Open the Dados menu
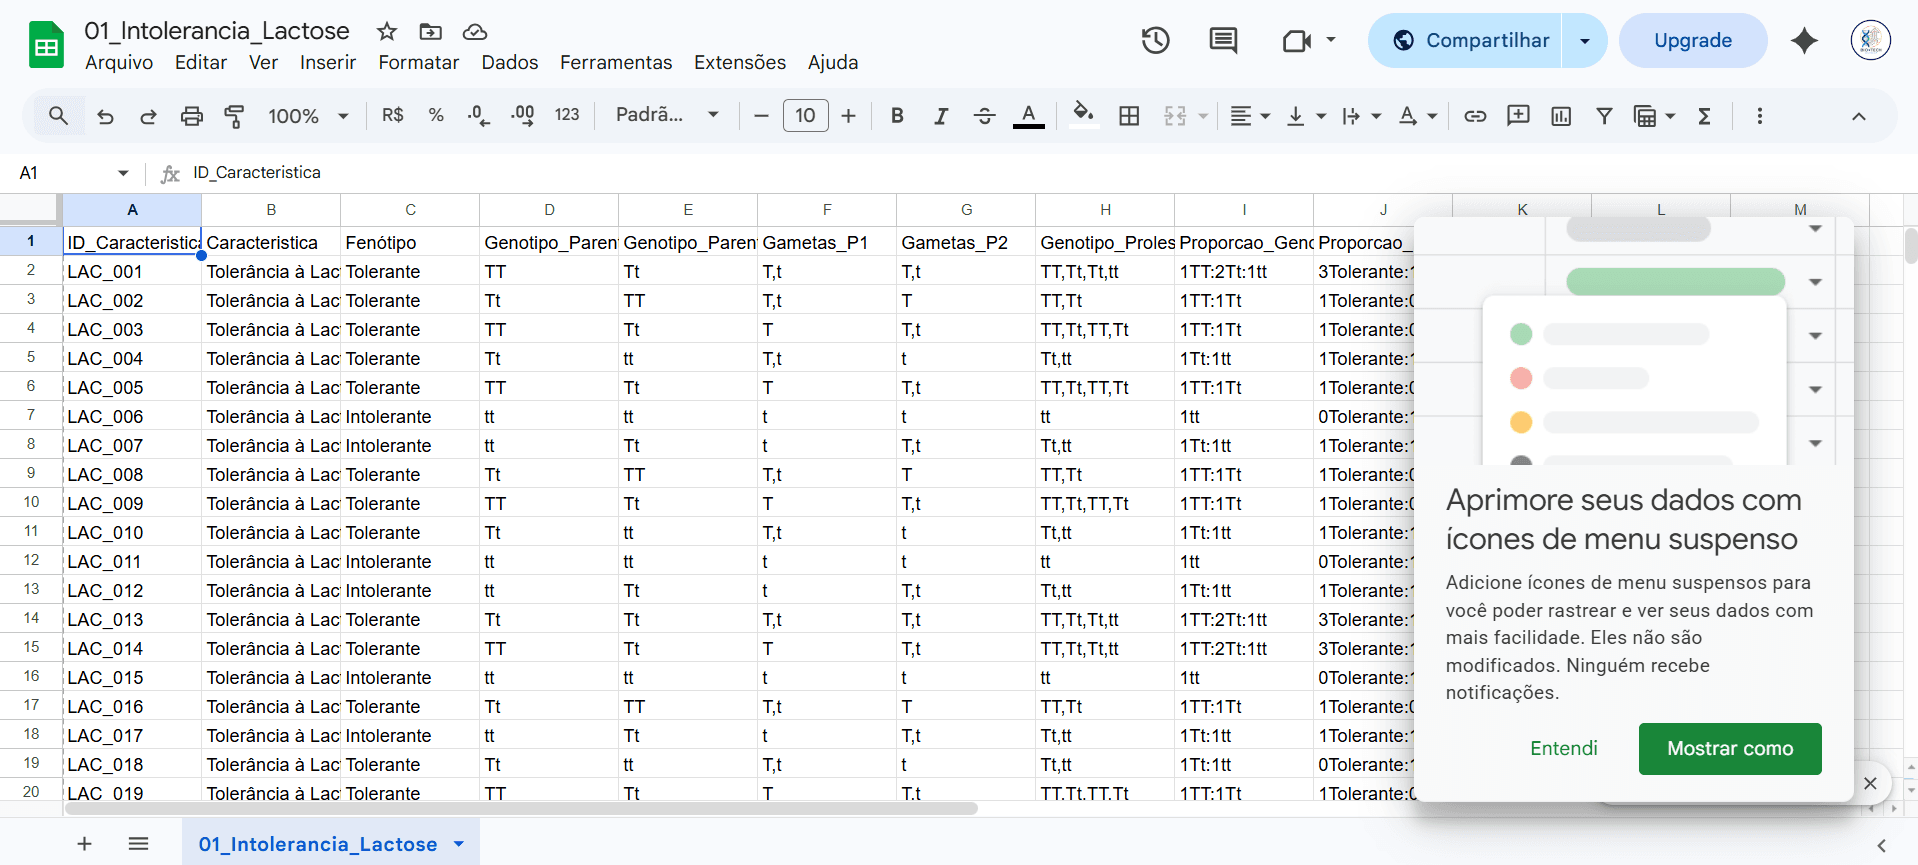1918x865 pixels. (x=509, y=62)
